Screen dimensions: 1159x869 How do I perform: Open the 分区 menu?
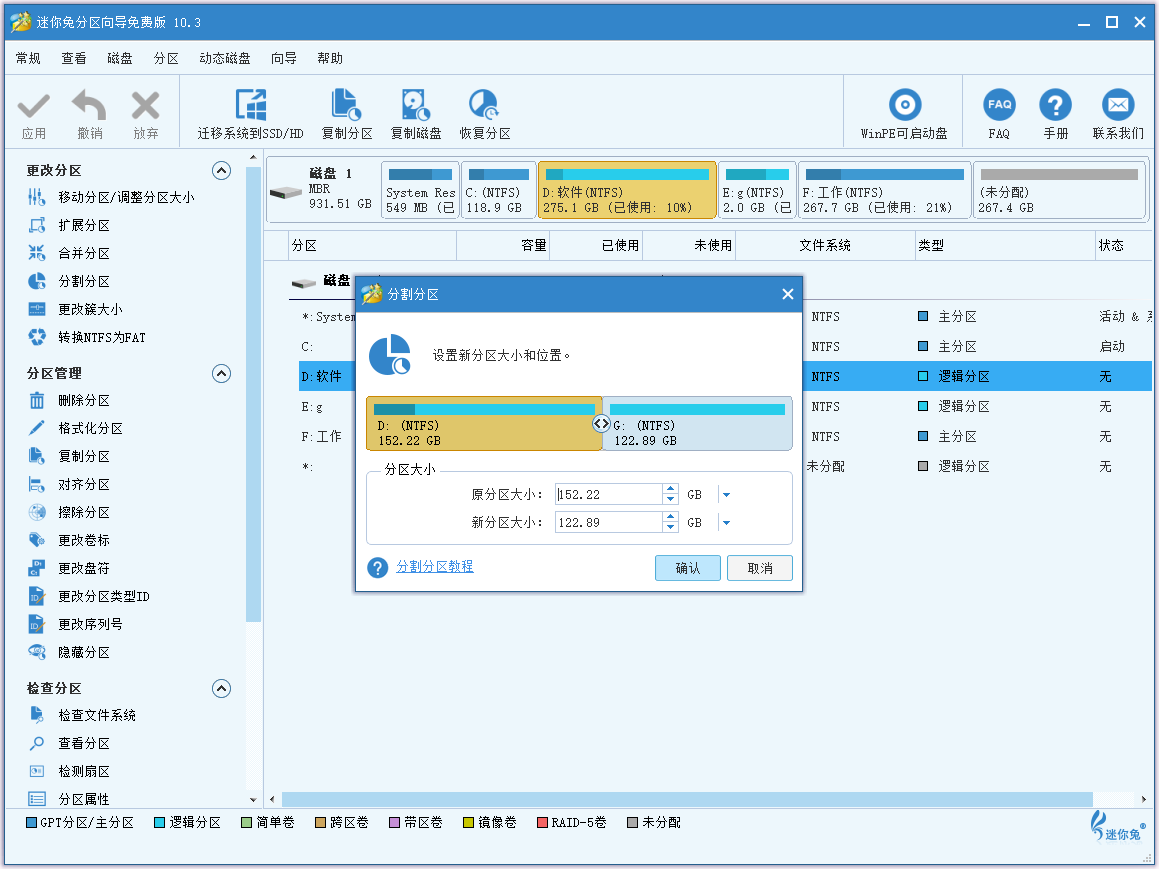[166, 58]
